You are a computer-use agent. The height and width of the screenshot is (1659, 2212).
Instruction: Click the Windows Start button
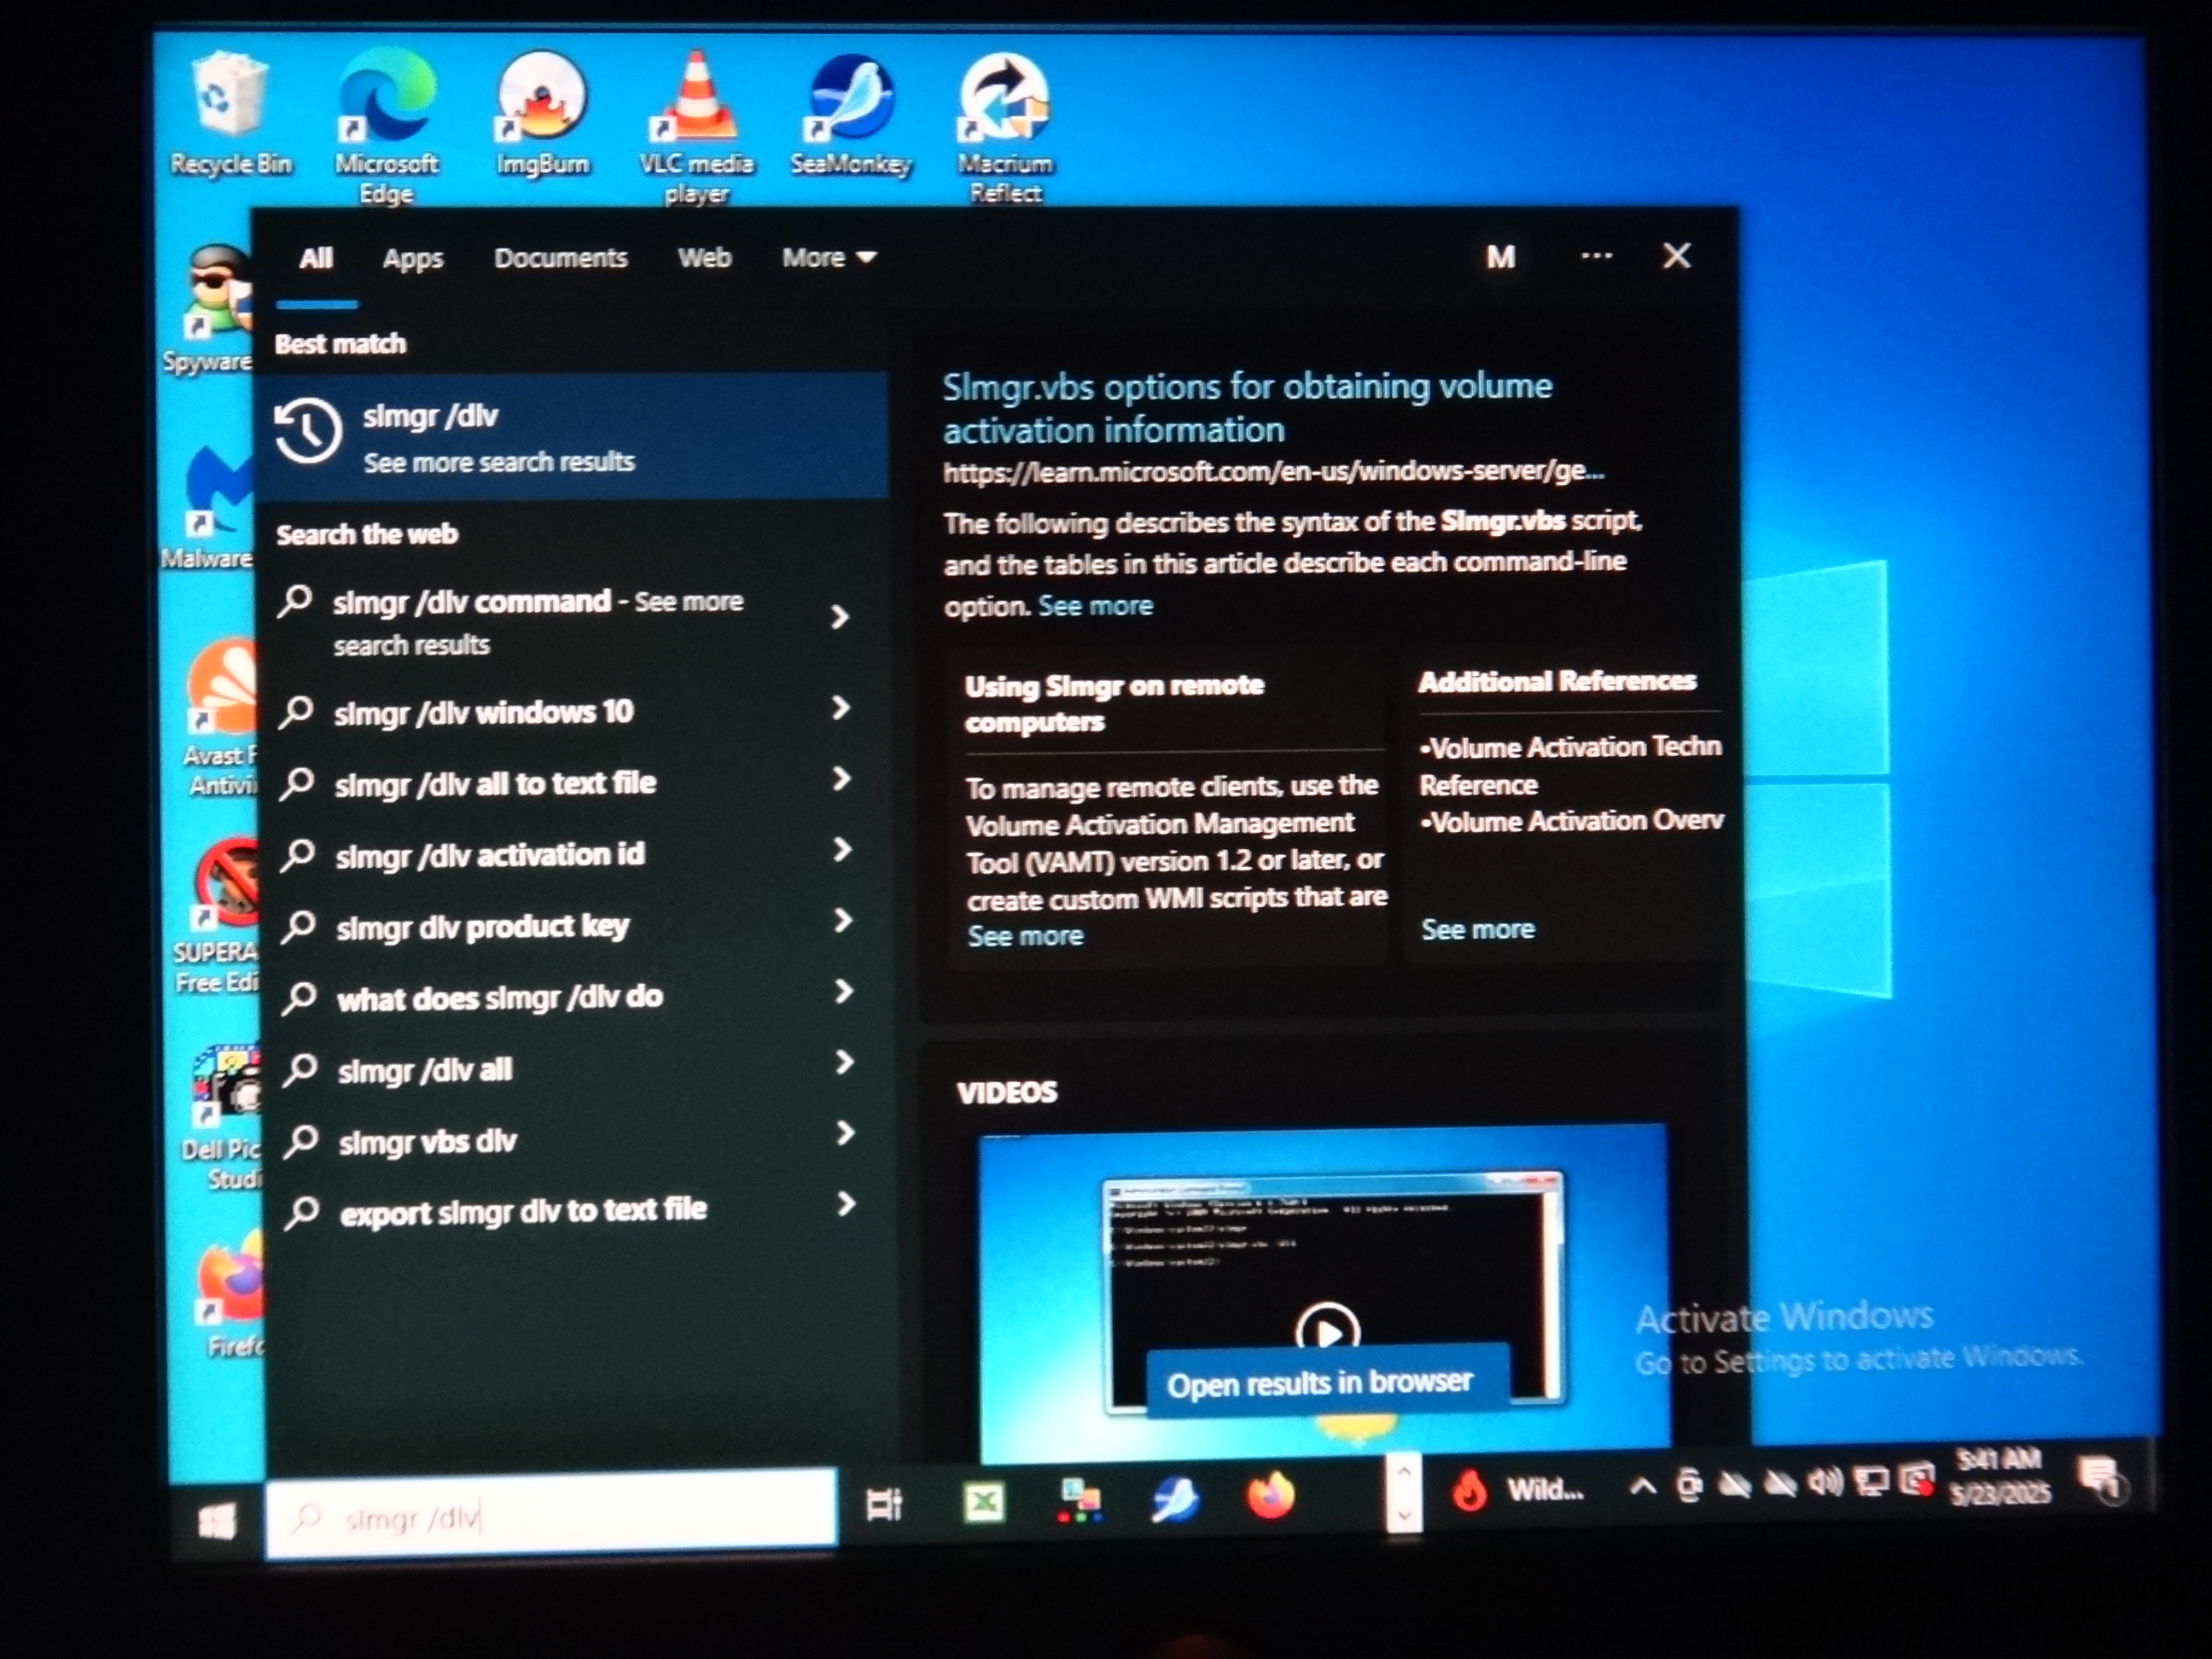[217, 1521]
